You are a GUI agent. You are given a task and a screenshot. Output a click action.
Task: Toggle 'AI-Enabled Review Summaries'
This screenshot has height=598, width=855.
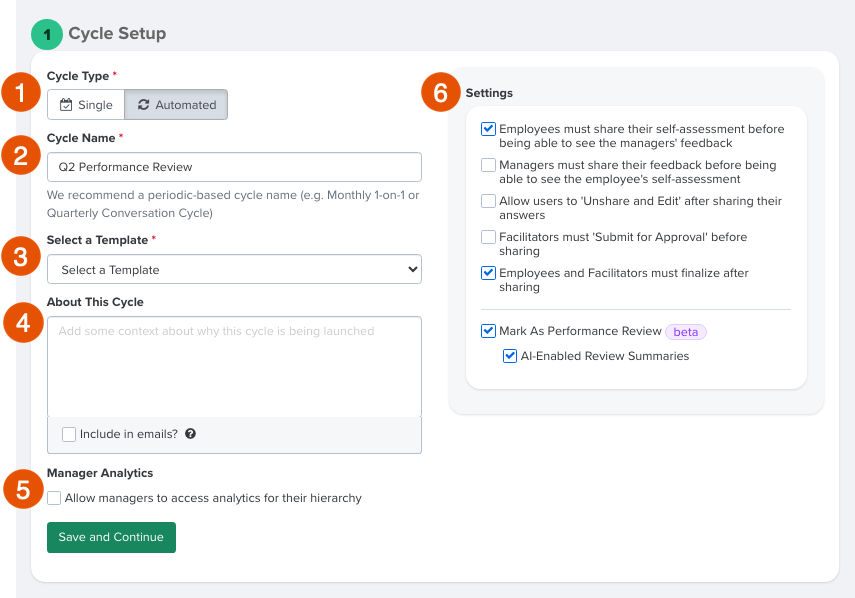click(510, 355)
